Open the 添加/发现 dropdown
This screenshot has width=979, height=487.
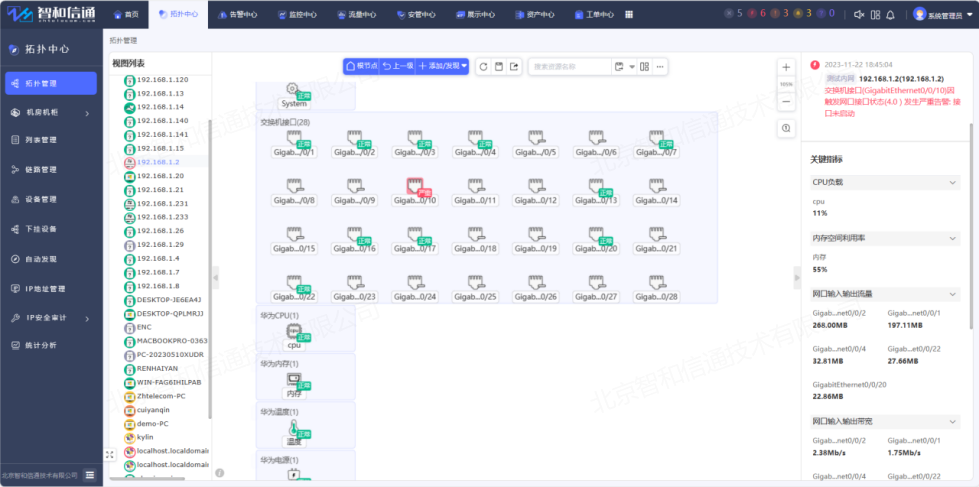click(x=442, y=66)
